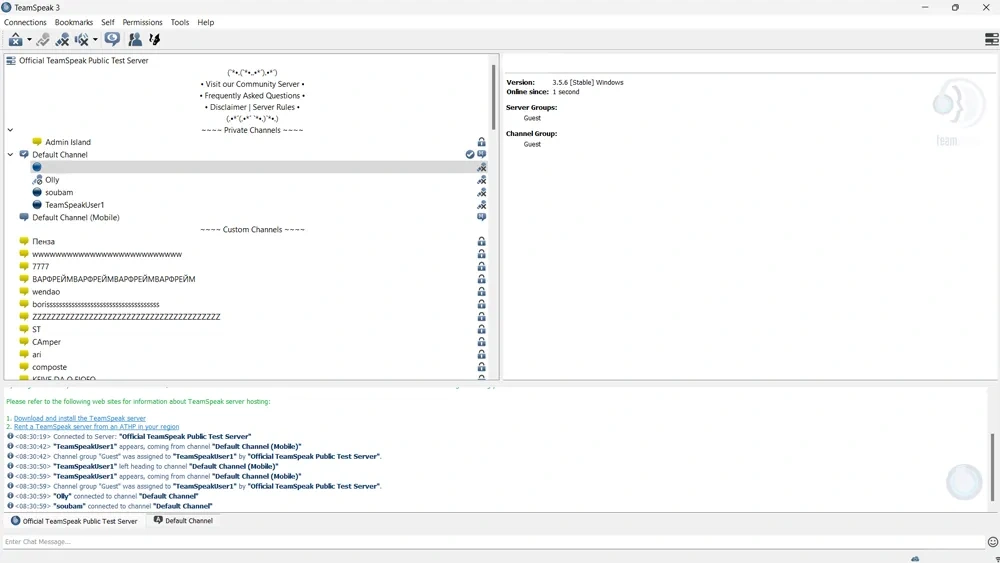Open Bookmarks menu
Screen dimensions: 1000x563
pos(74,22)
